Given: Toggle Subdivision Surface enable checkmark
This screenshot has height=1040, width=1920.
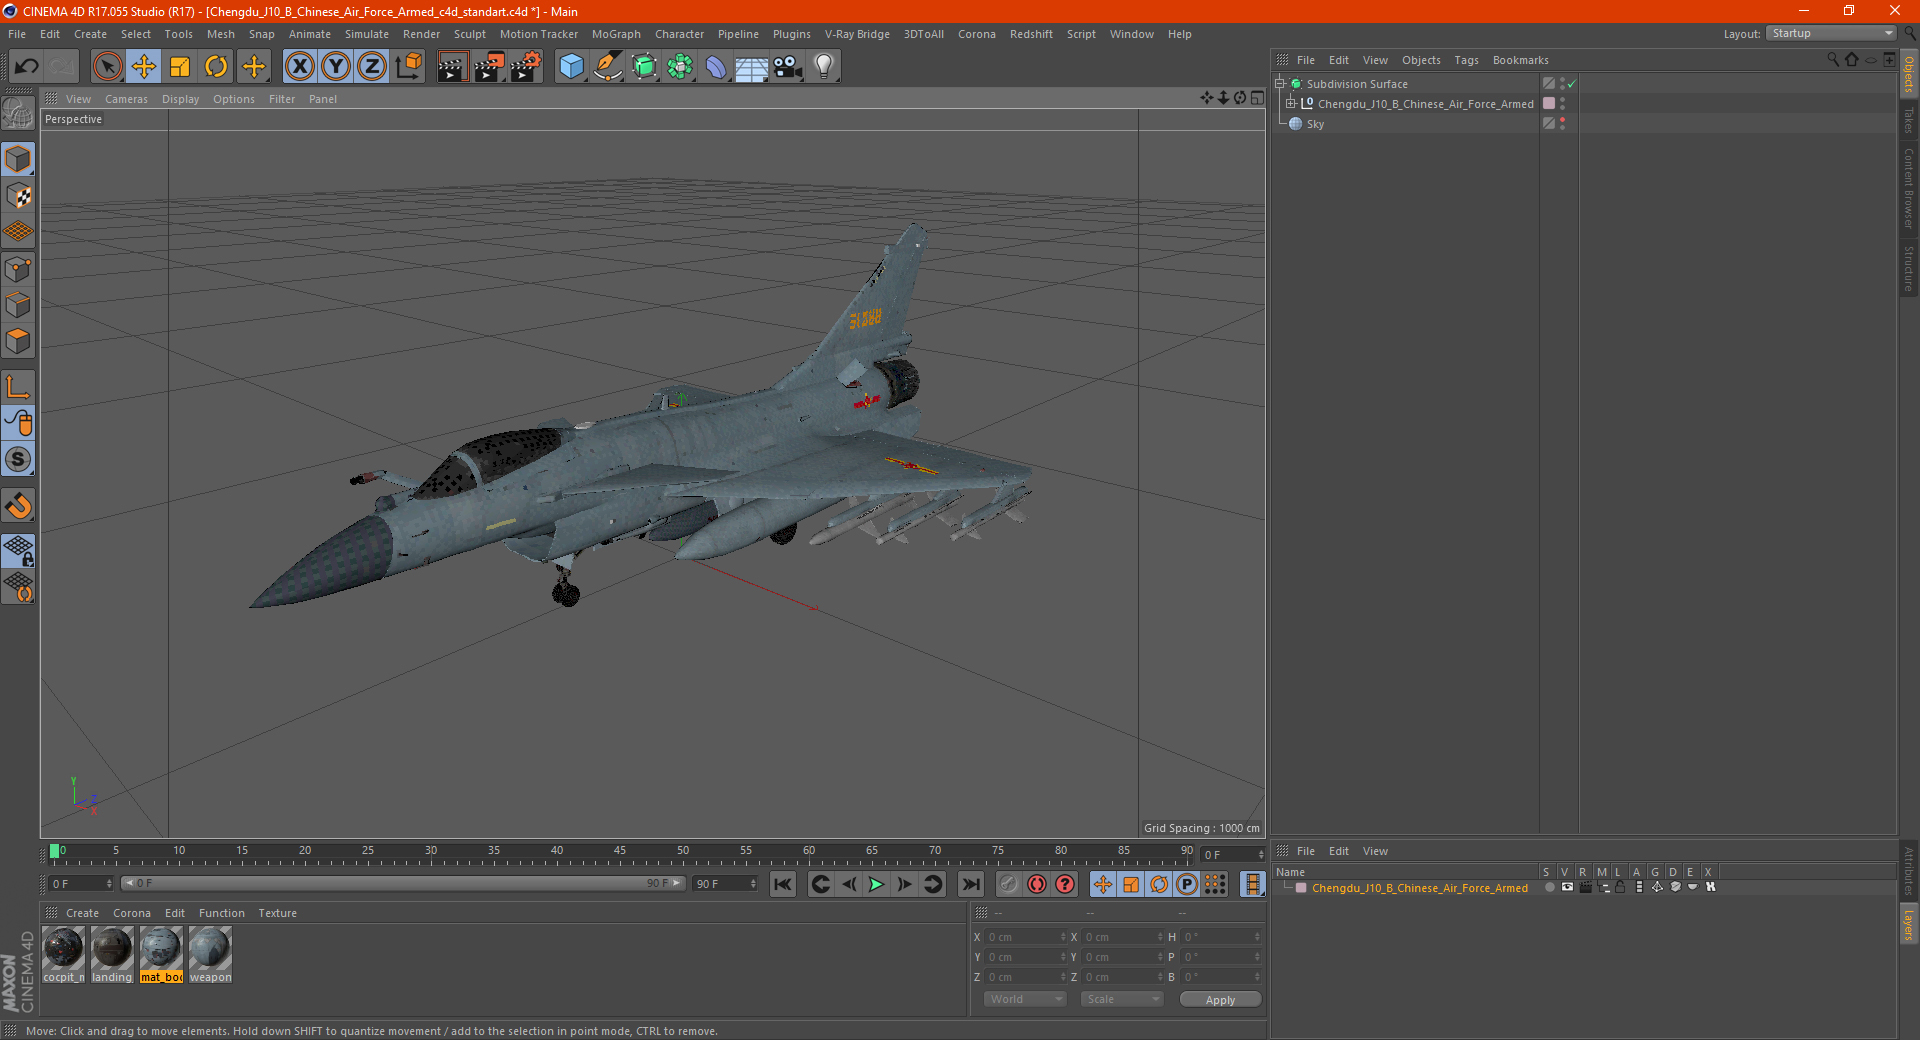Looking at the screenshot, I should pos(1572,84).
